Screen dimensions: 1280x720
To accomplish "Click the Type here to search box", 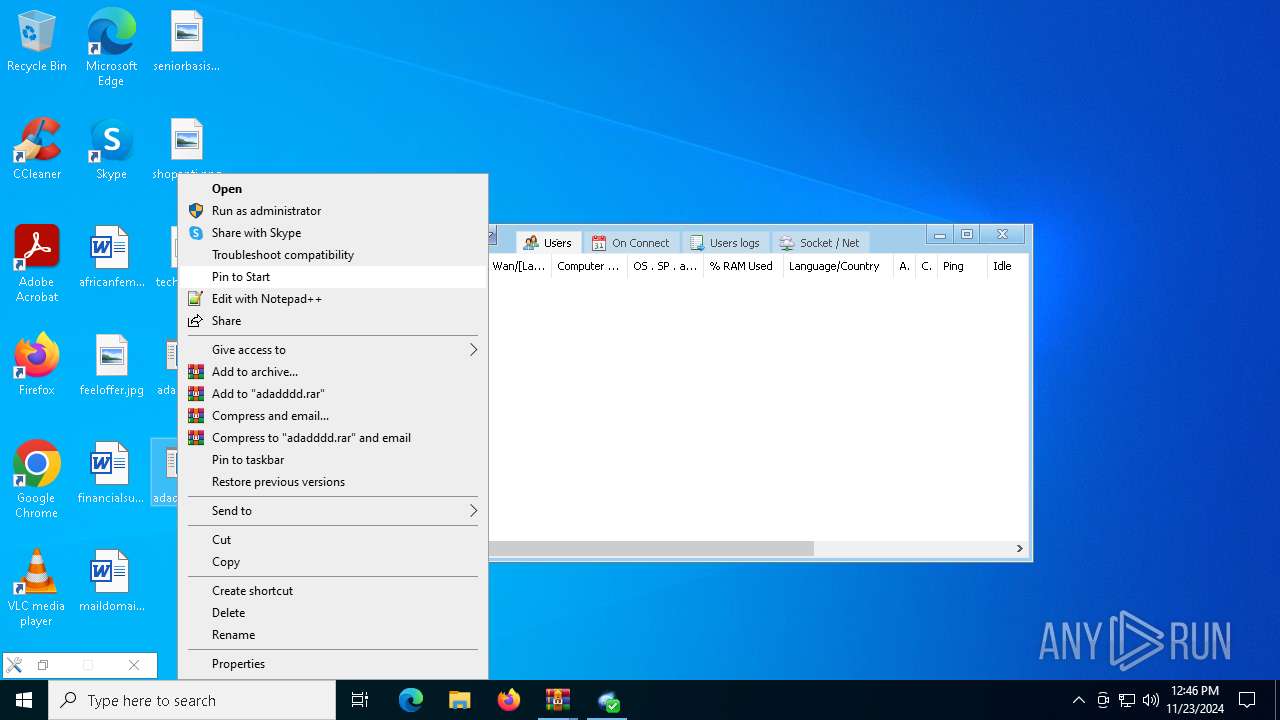I will coord(192,700).
